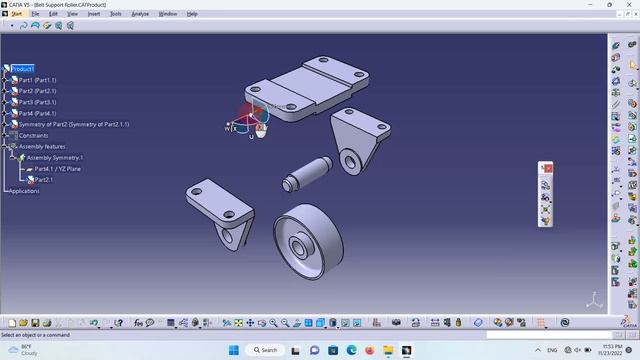The image size is (640, 360).
Task: Click the command input field in status bar
Action: 549,335
